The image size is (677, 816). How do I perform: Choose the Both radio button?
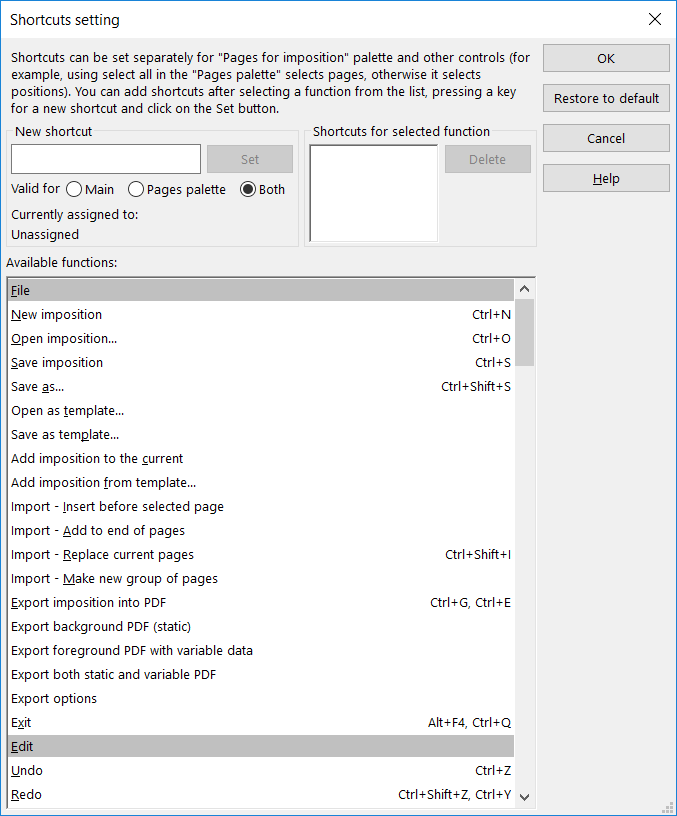pos(248,189)
